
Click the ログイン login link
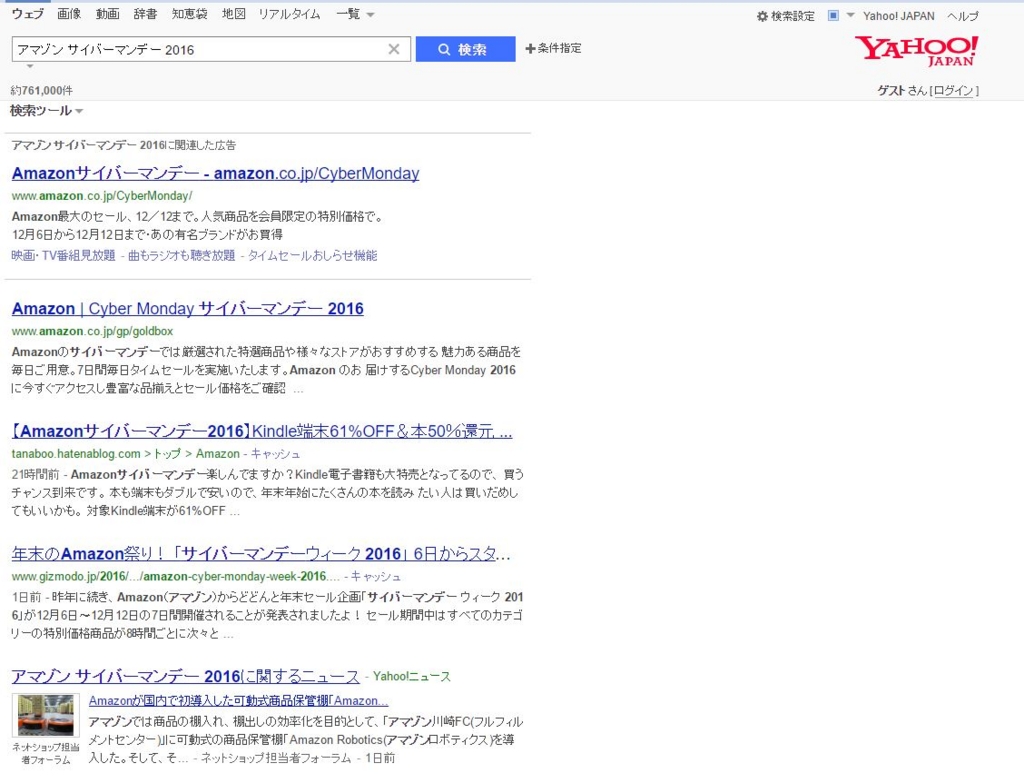(953, 91)
